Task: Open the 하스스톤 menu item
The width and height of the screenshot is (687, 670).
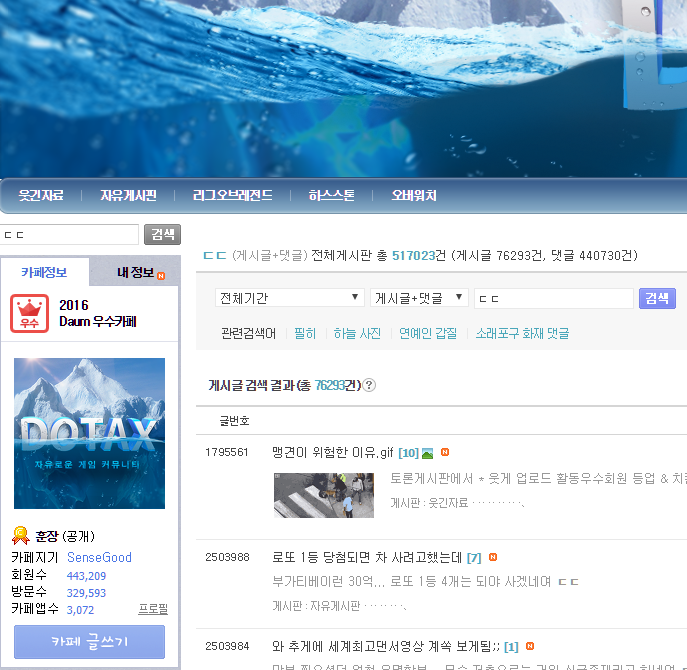Action: [x=331, y=195]
